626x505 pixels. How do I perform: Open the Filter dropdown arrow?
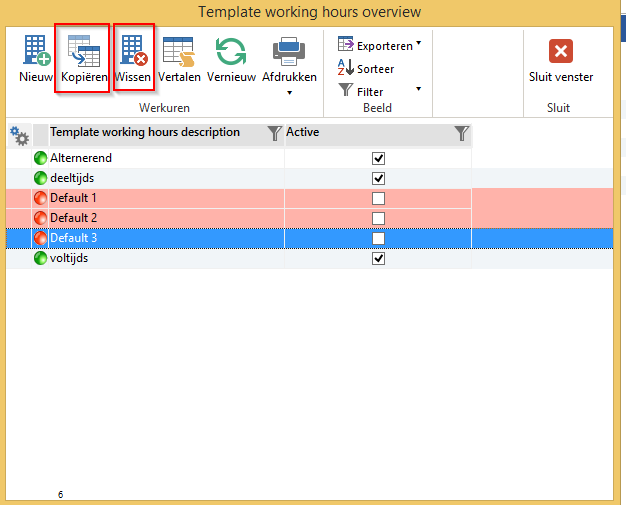coord(418,89)
